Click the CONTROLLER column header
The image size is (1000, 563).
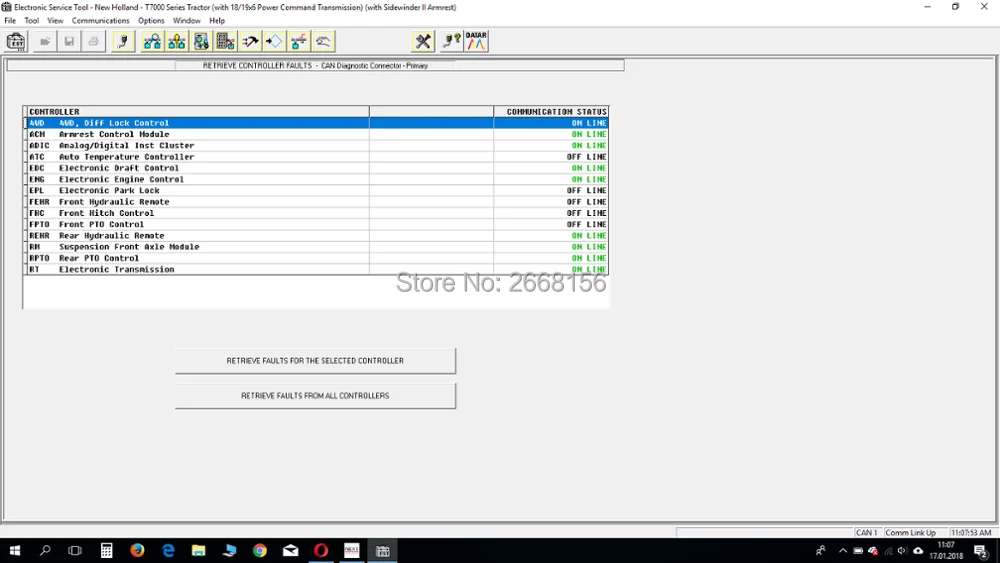(196, 112)
